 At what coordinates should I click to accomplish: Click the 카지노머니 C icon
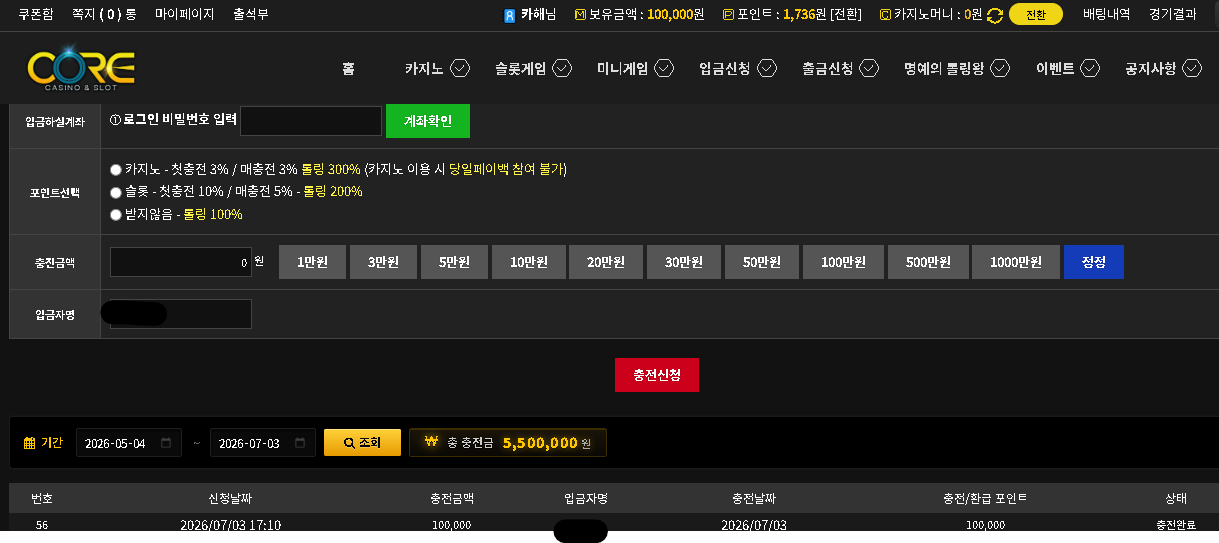click(x=885, y=15)
